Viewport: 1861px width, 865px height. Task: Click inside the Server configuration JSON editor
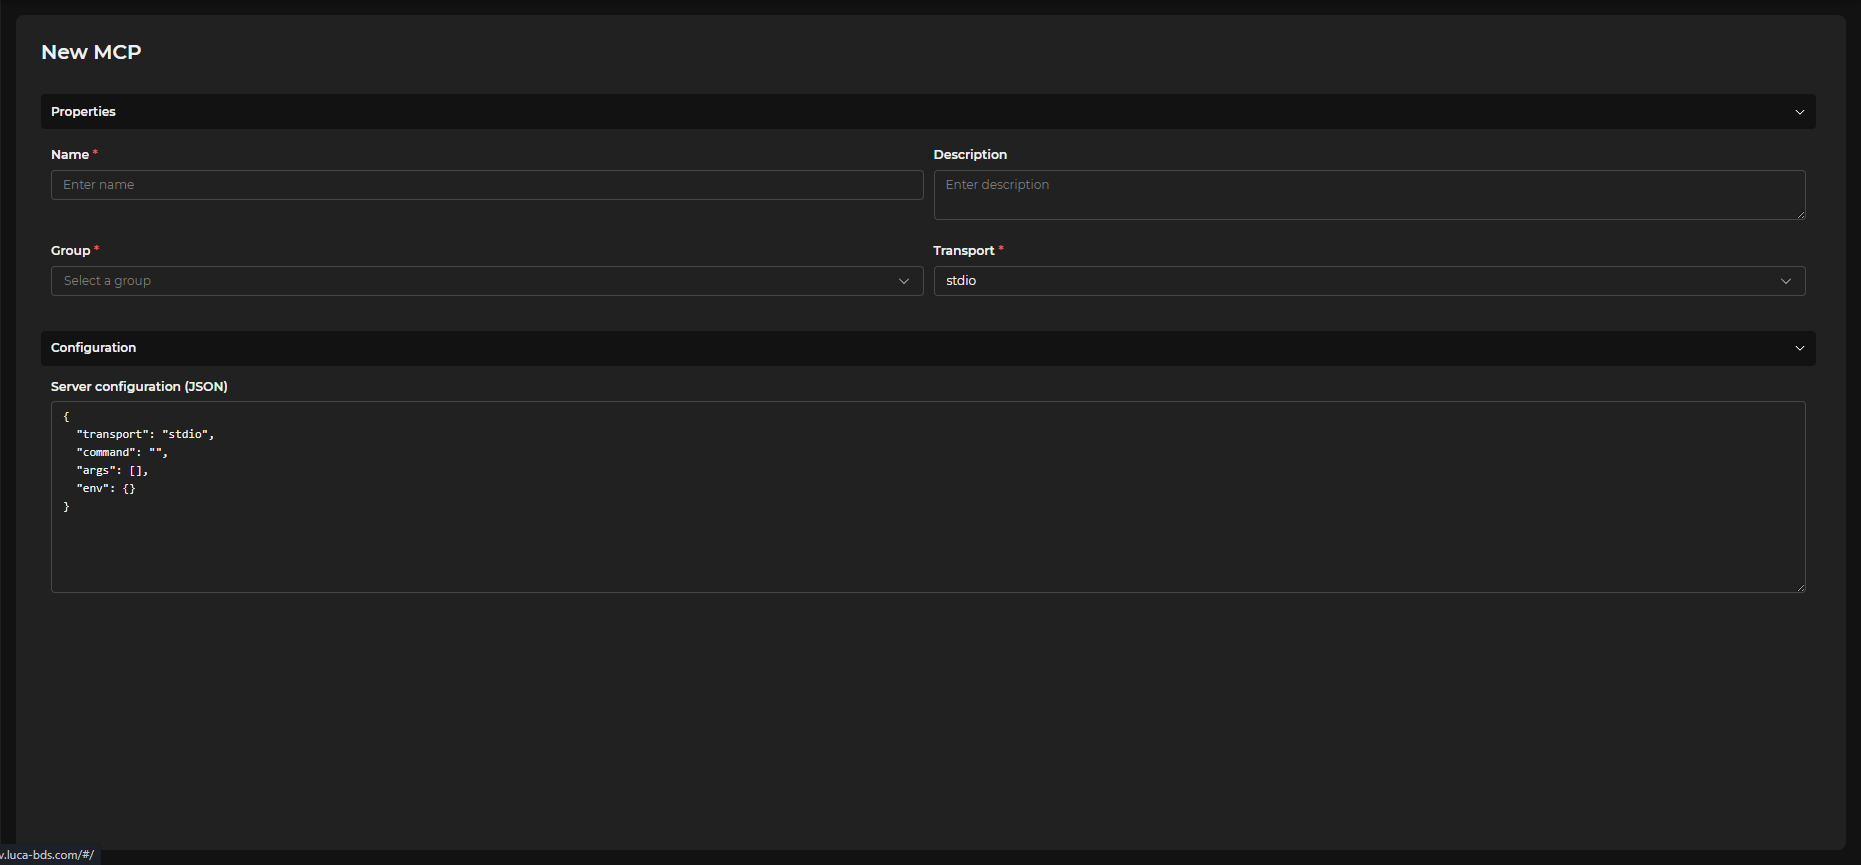pos(928,497)
